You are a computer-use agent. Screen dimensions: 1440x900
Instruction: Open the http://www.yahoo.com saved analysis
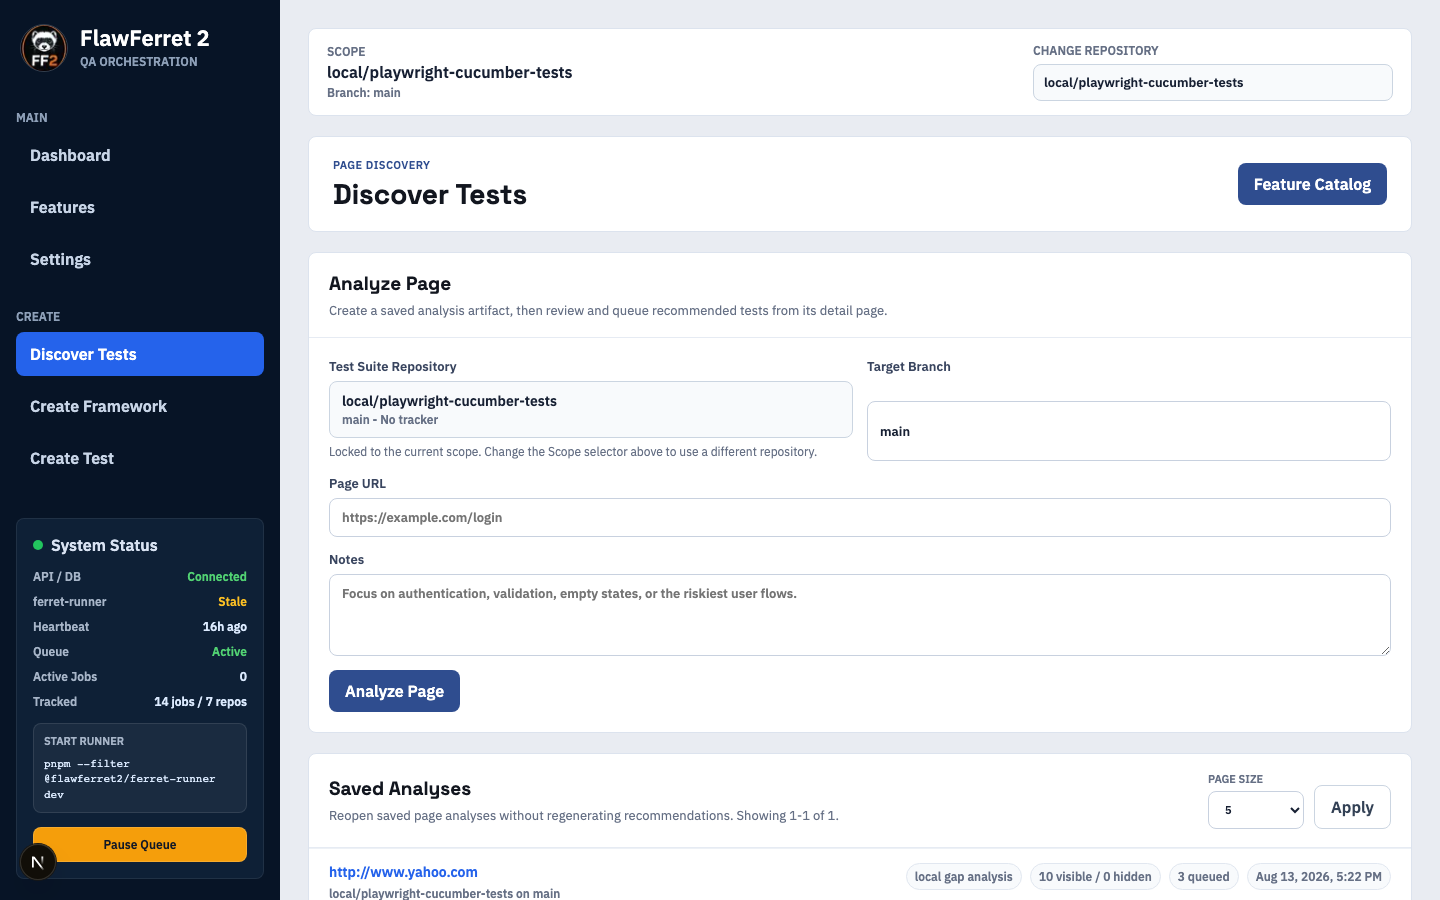point(403,872)
